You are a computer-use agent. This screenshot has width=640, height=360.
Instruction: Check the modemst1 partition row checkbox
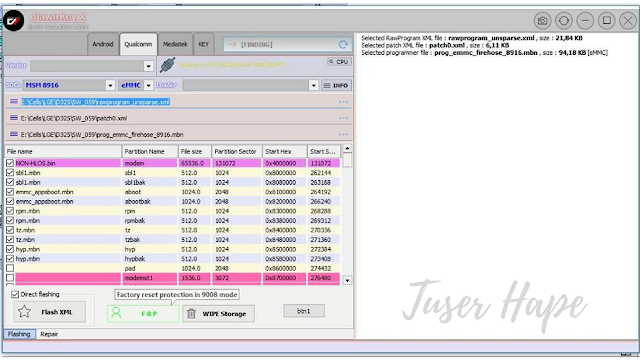pos(10,278)
